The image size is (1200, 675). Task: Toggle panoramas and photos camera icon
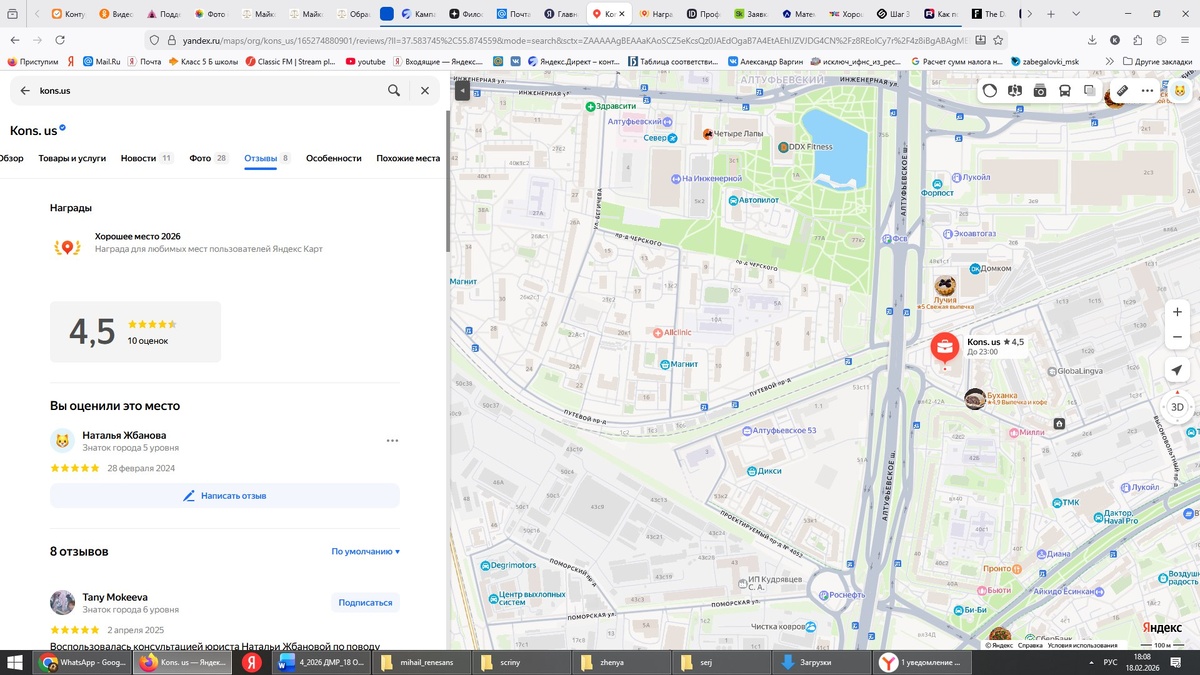click(x=1040, y=90)
